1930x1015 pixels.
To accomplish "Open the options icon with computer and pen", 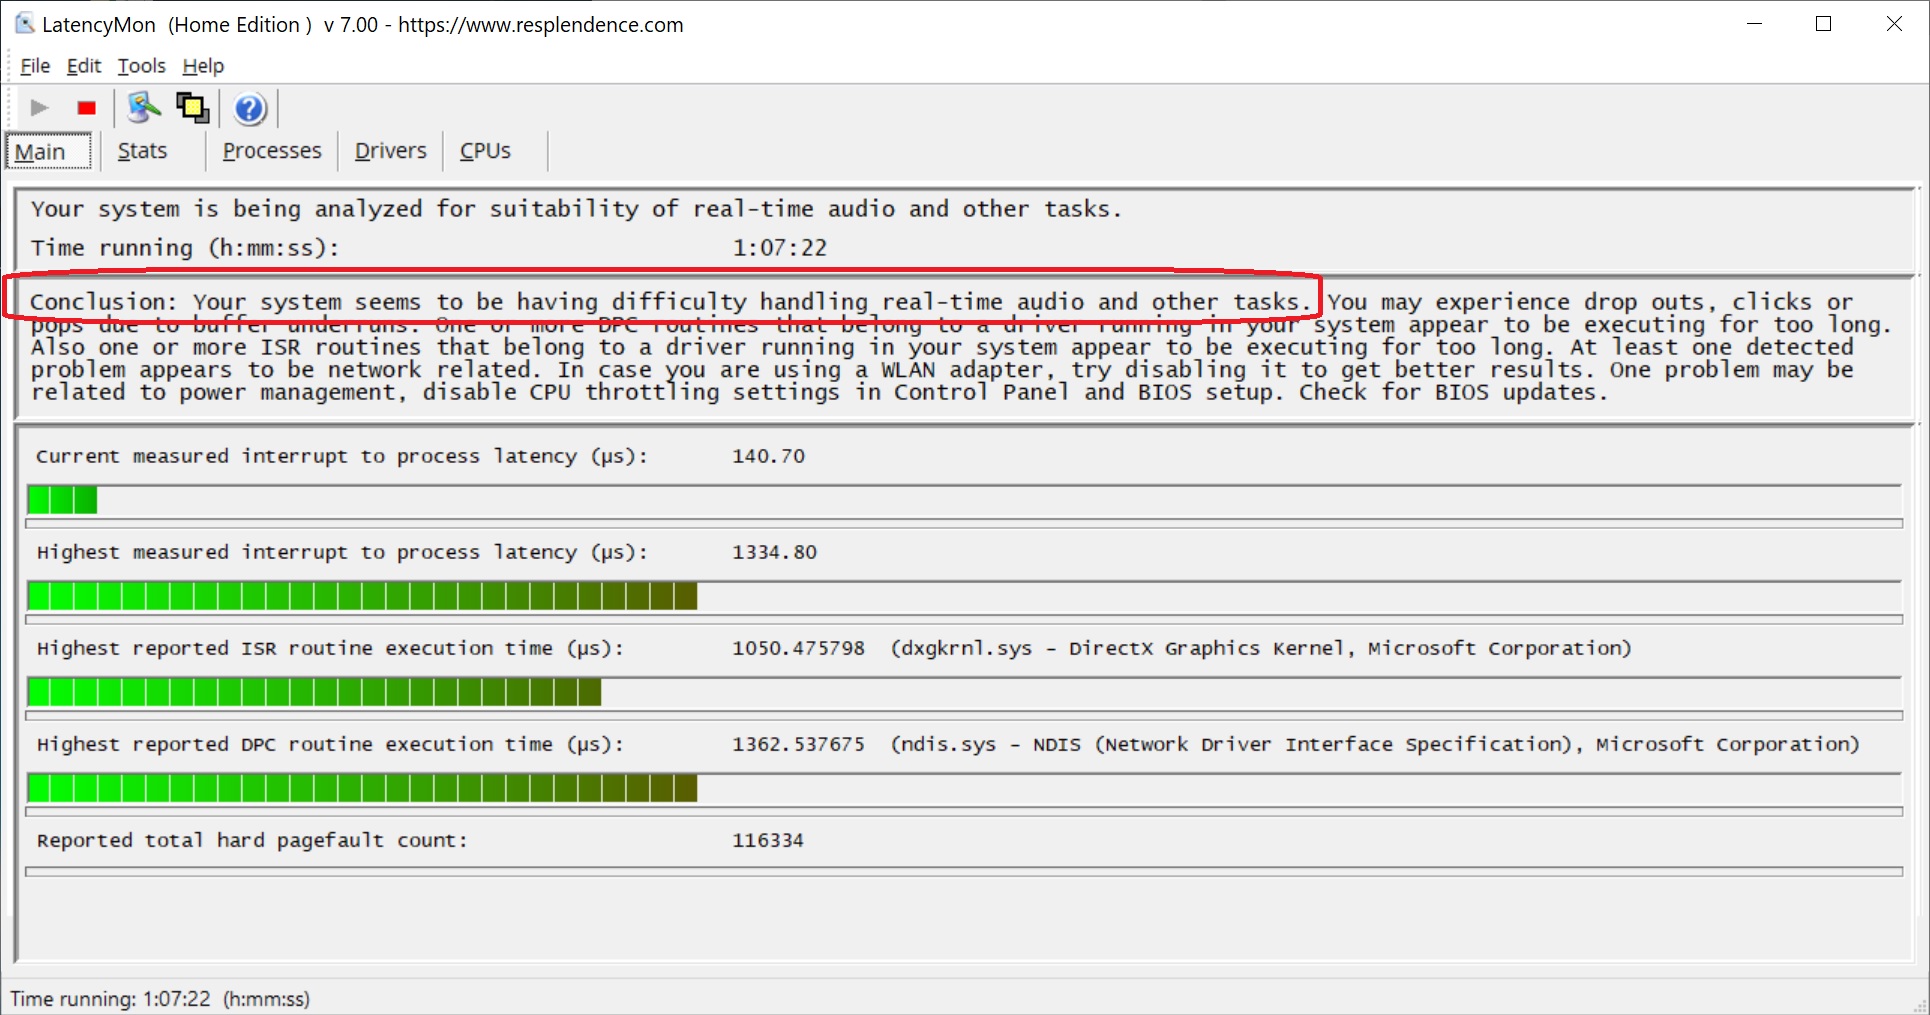I will [143, 108].
